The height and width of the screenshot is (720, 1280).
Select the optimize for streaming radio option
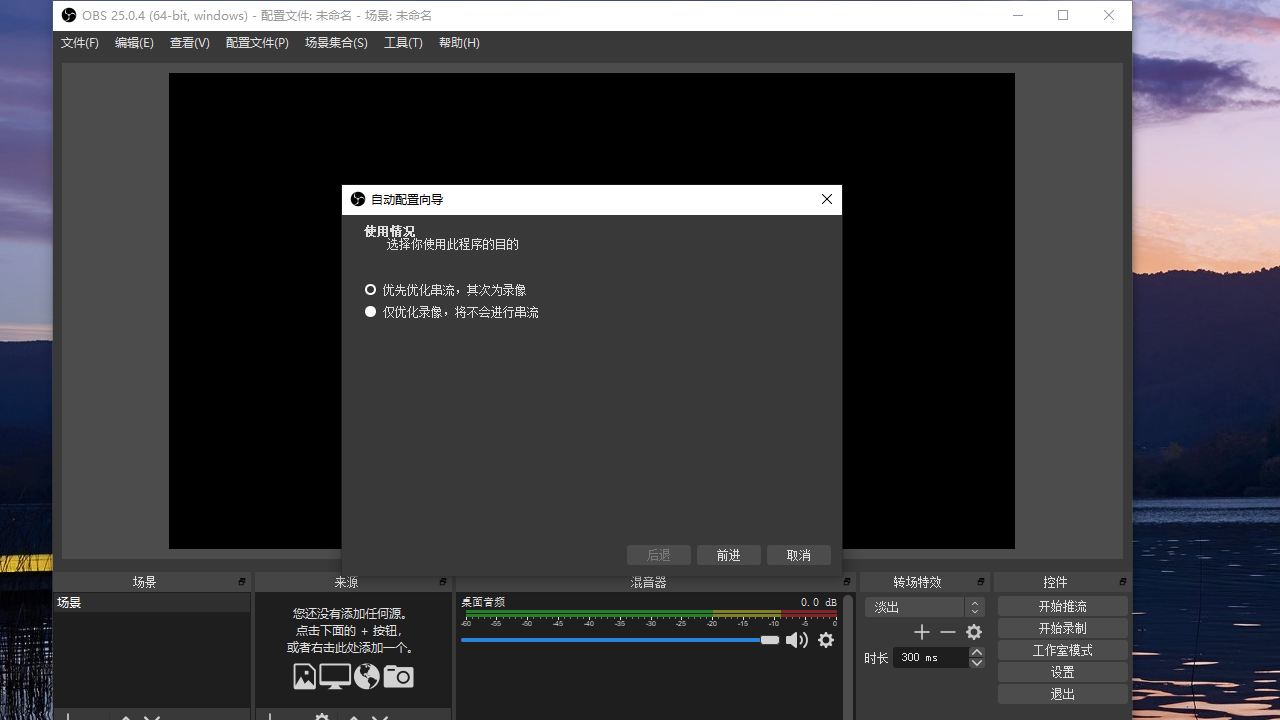point(371,290)
